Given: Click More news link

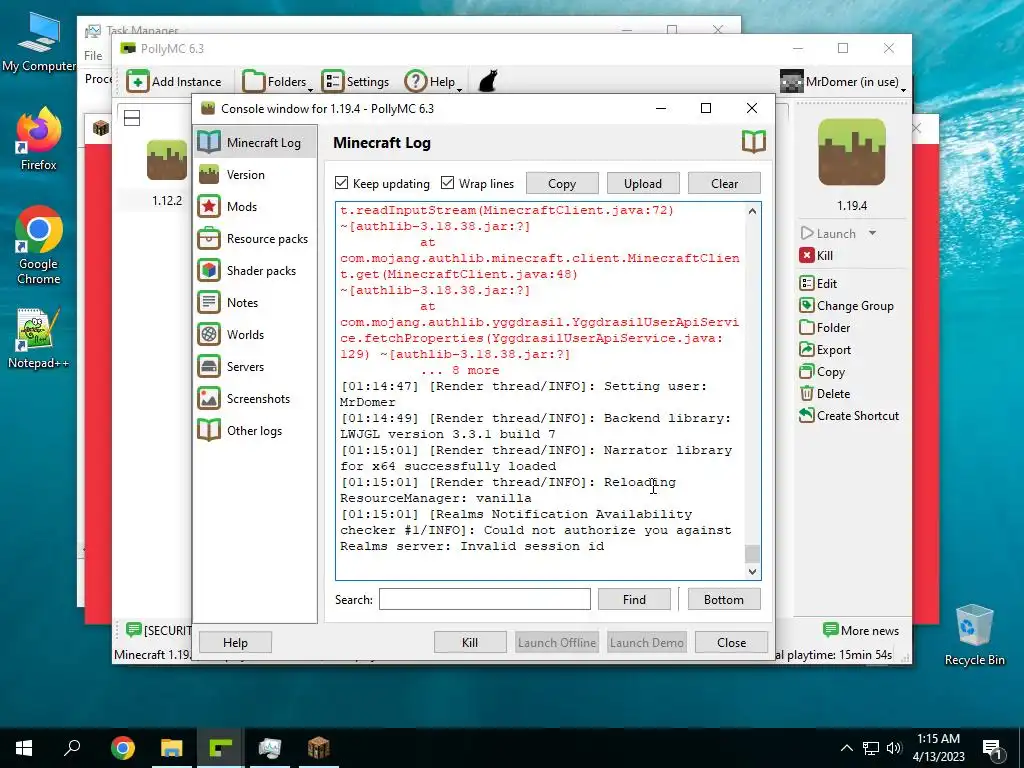Looking at the screenshot, I should 861,630.
